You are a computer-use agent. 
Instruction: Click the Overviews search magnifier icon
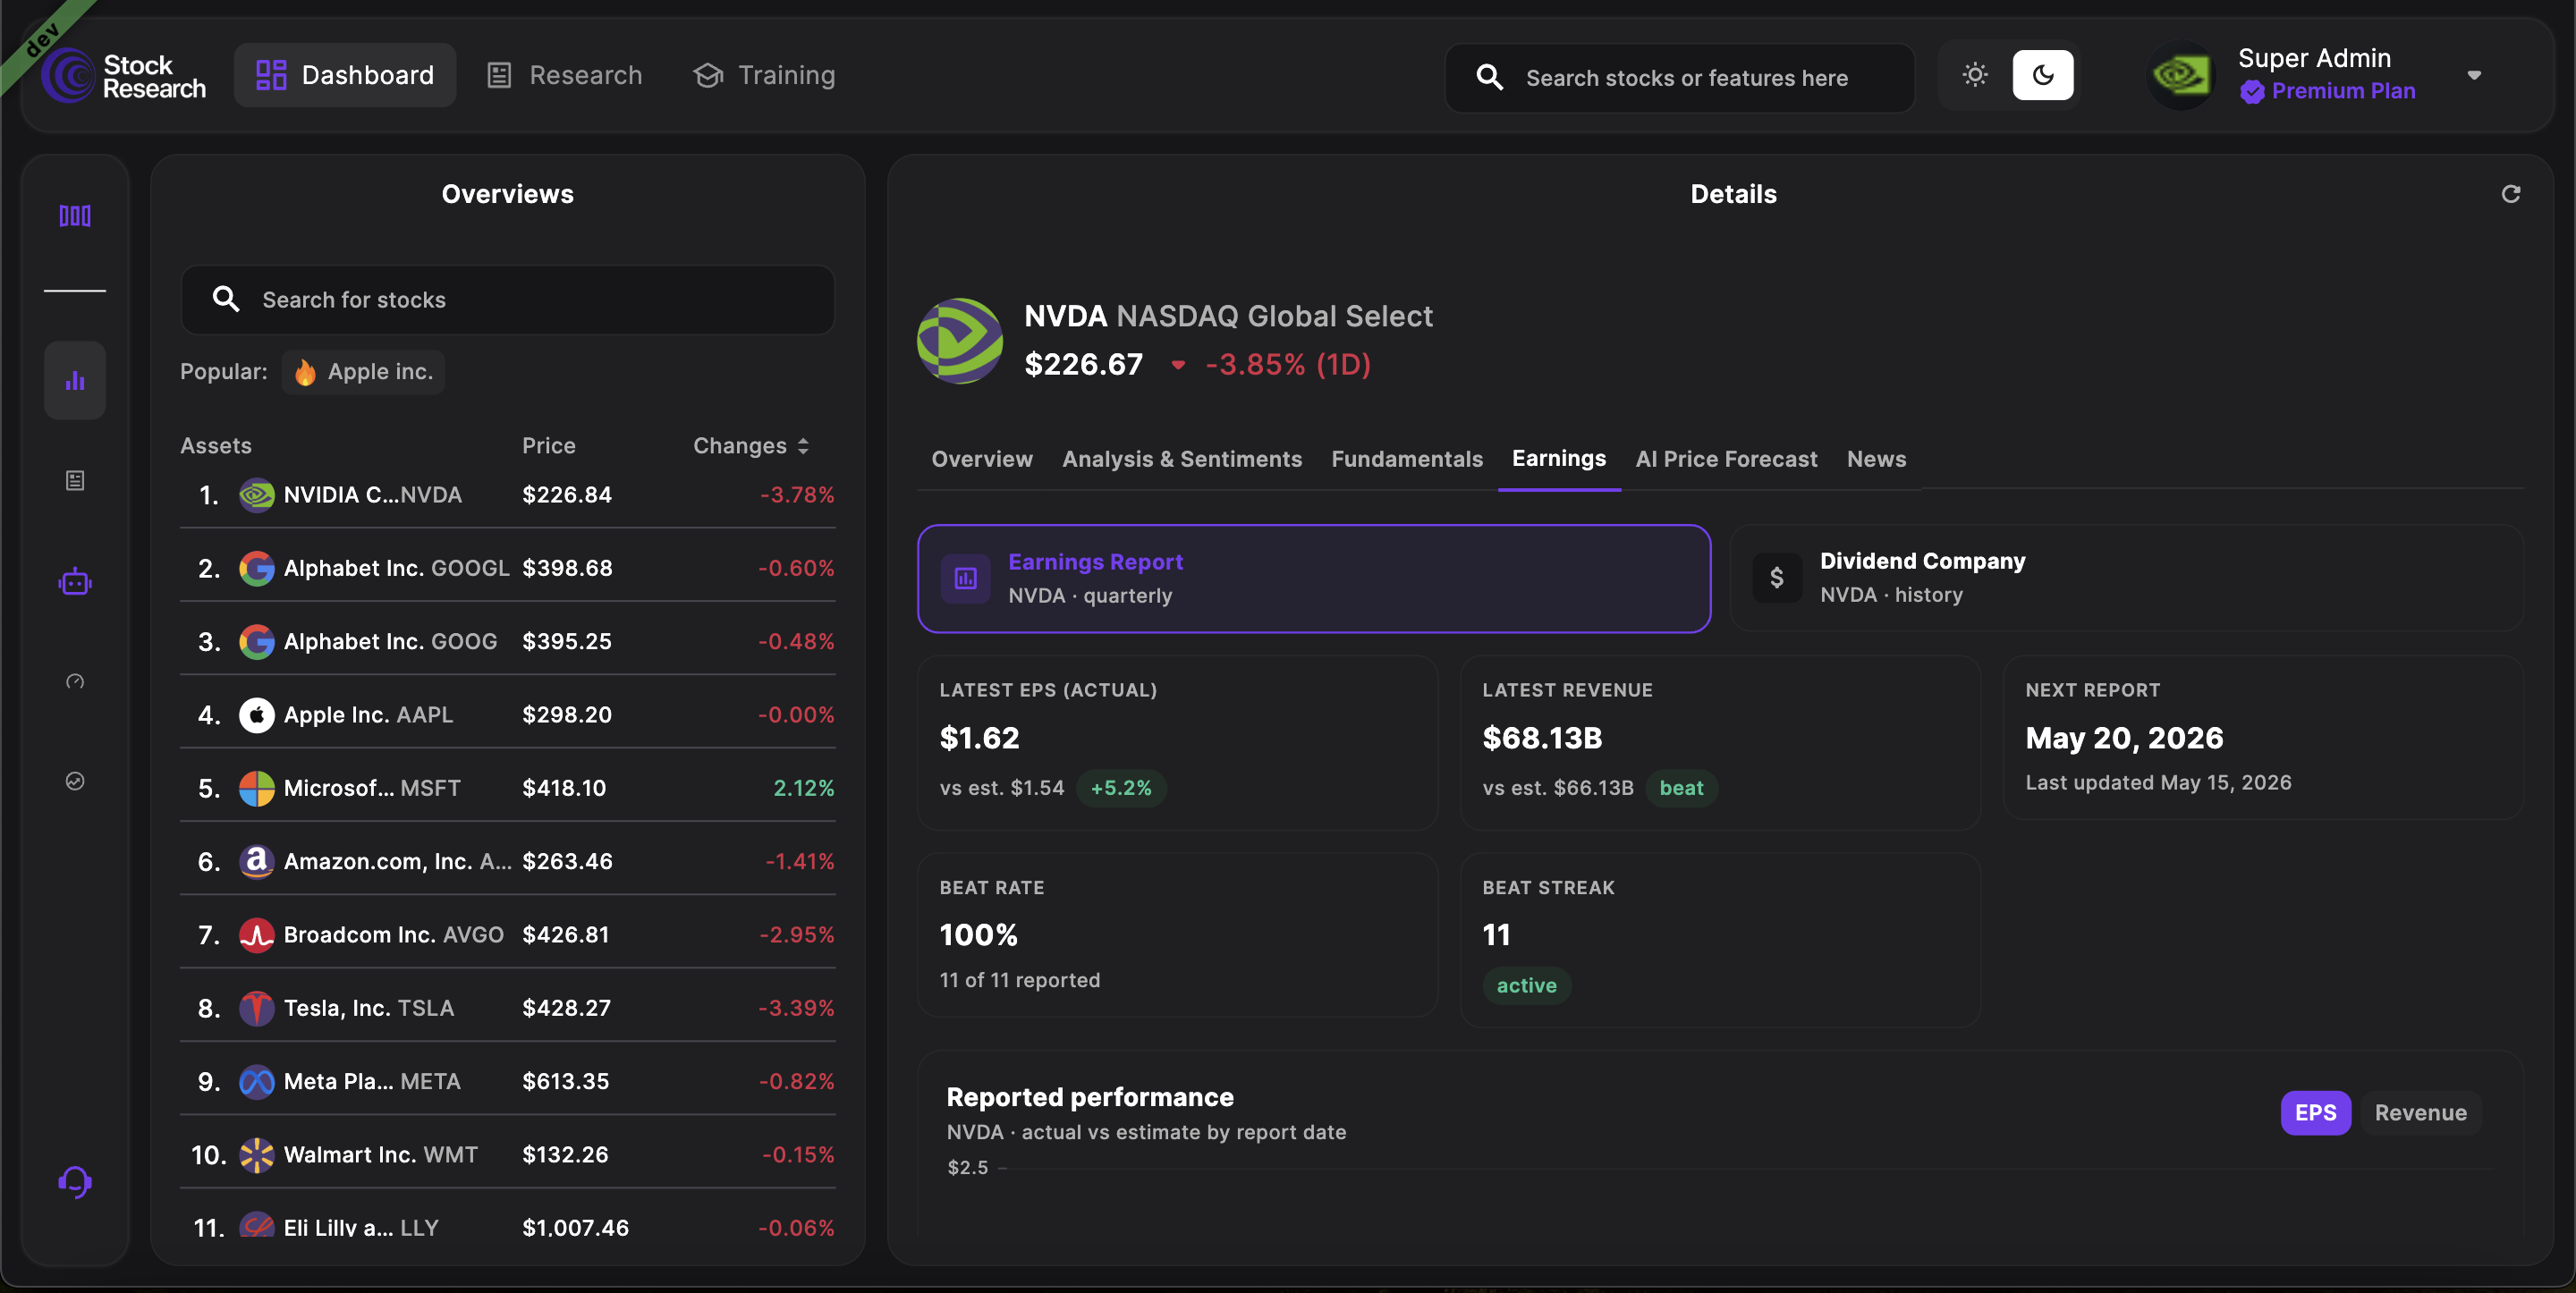click(x=226, y=299)
